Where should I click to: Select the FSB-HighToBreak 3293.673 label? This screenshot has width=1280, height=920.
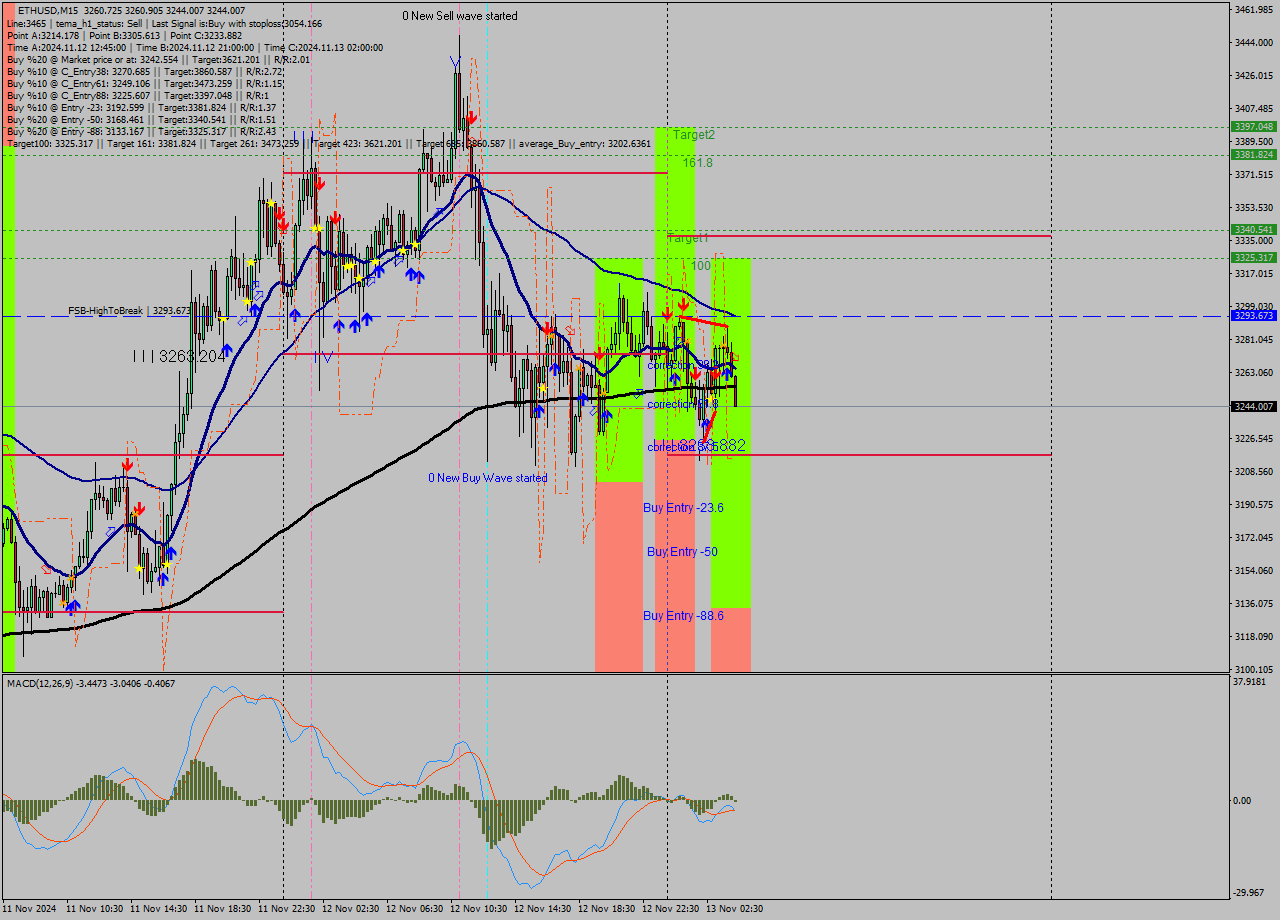(129, 311)
